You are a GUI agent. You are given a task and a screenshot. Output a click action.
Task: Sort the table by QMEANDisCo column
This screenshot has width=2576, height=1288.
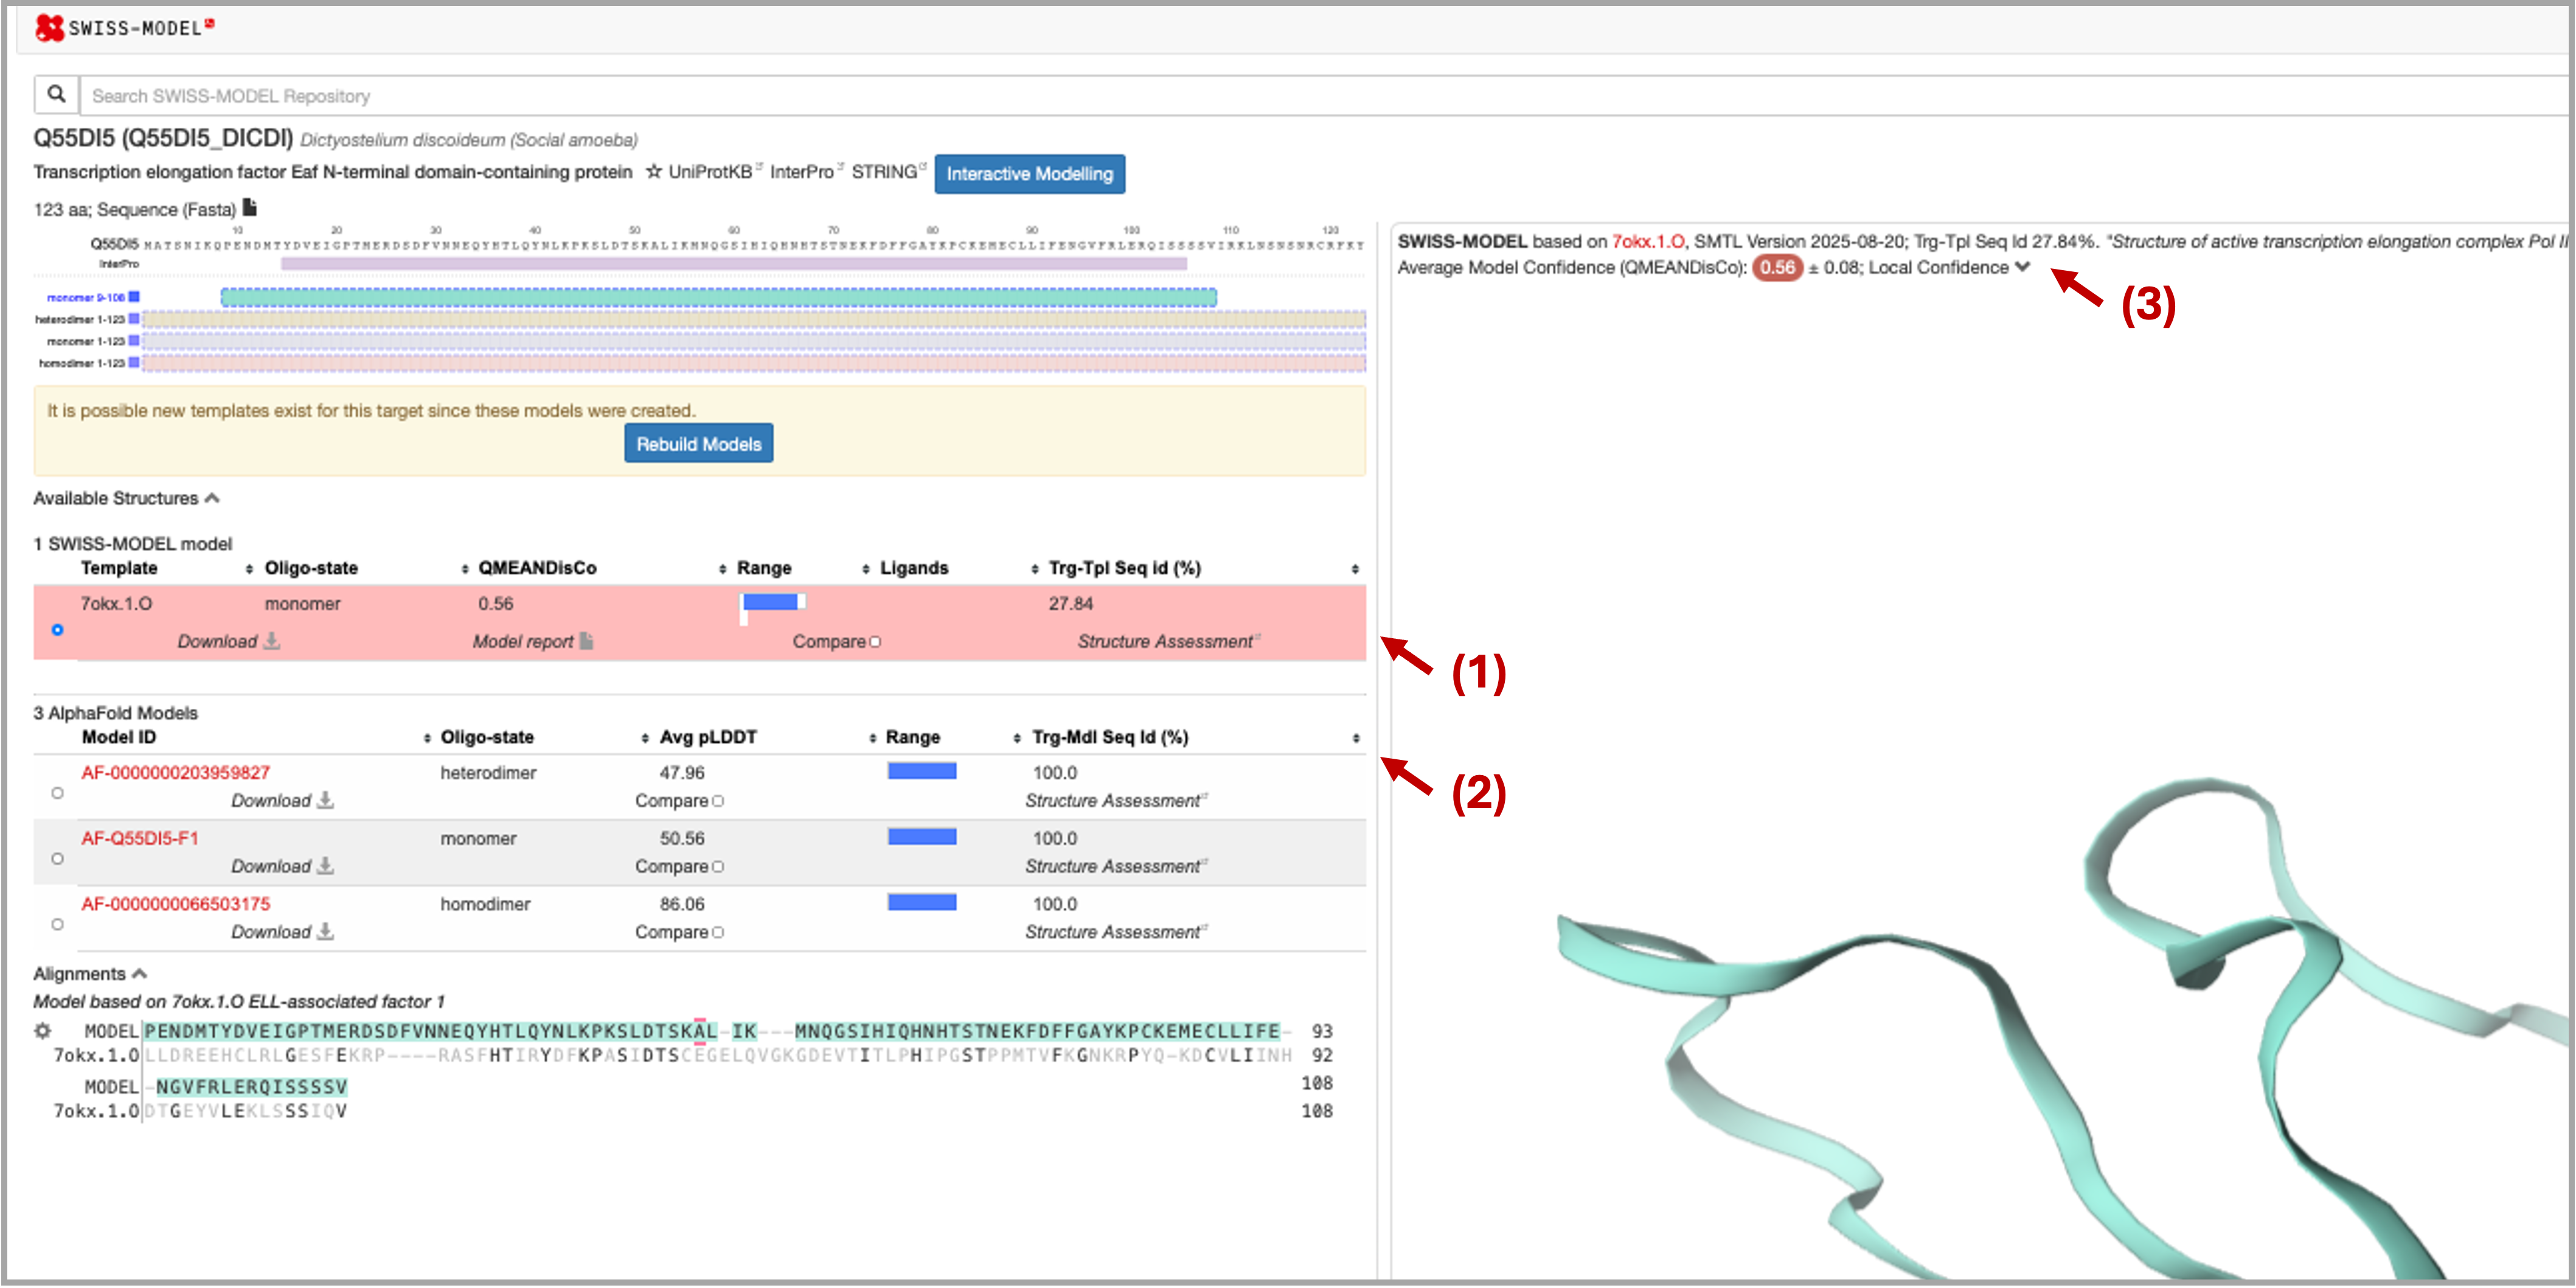537,568
